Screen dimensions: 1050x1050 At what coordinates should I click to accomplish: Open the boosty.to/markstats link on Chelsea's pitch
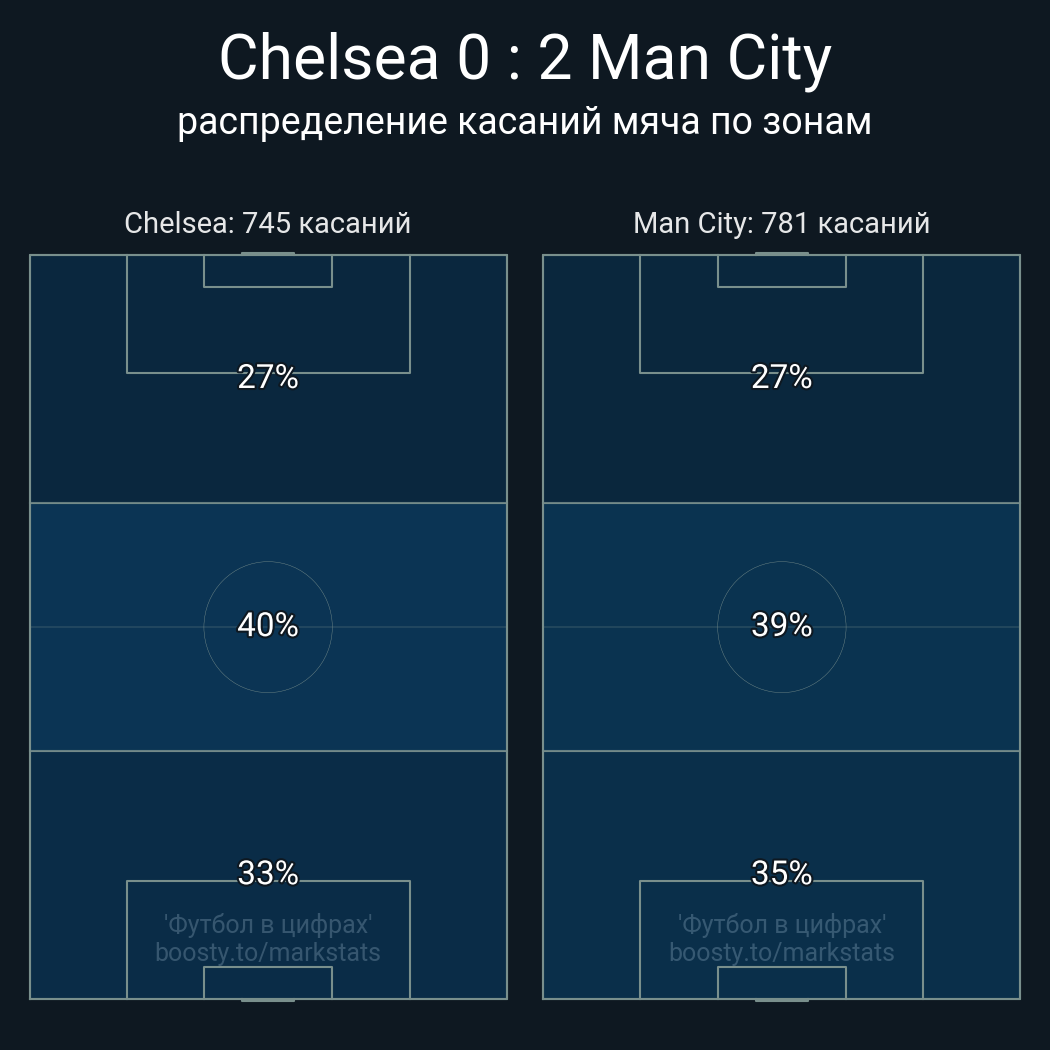[x=267, y=952]
